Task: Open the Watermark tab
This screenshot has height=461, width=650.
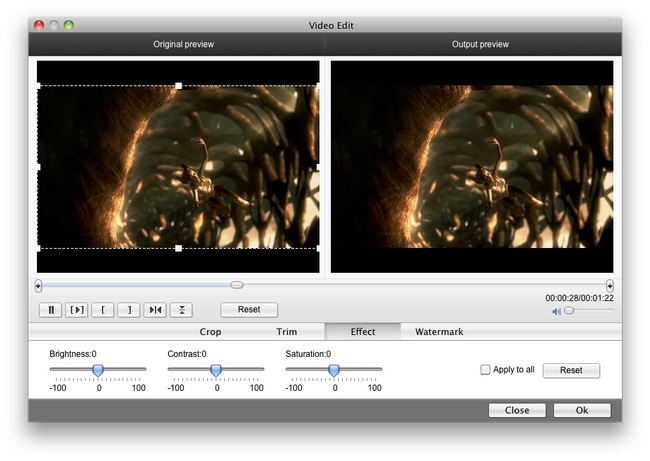Action: (x=439, y=332)
